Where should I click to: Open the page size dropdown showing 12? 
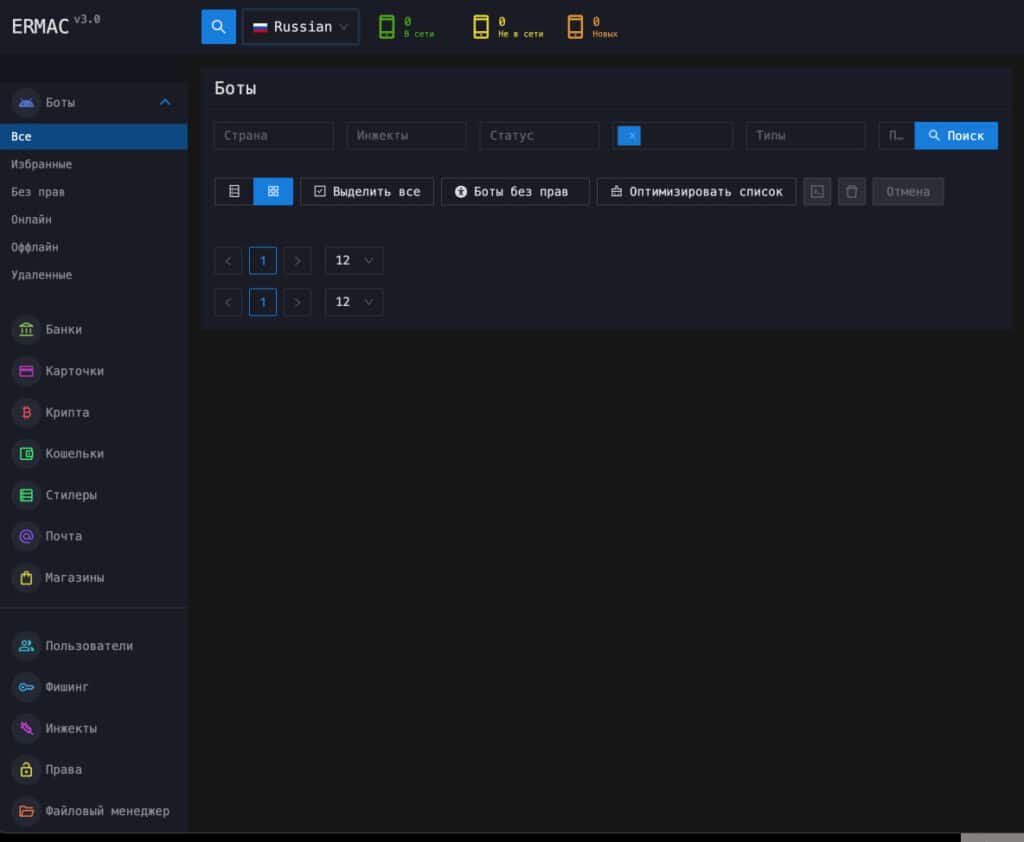[x=354, y=260]
